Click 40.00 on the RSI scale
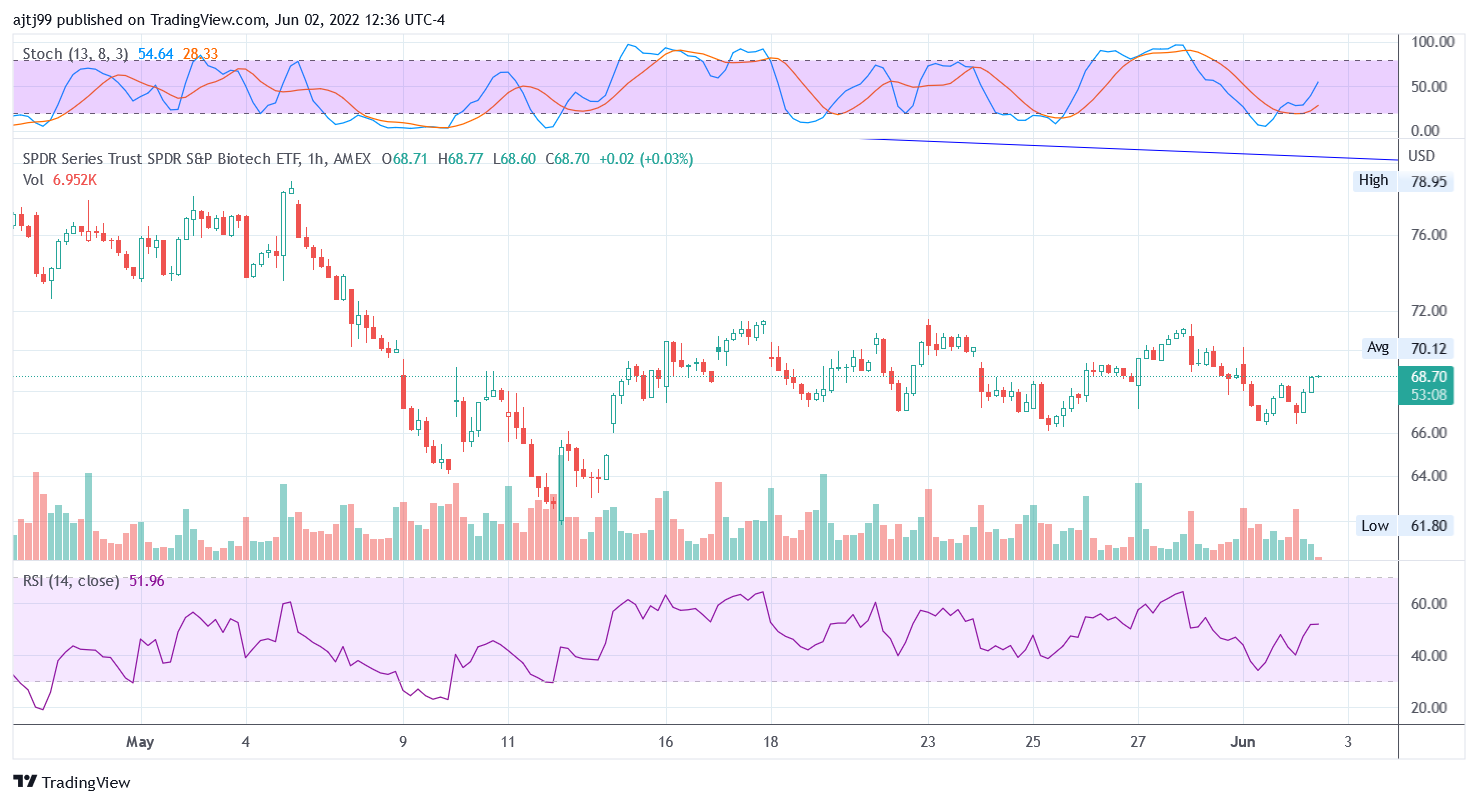The width and height of the screenshot is (1478, 803). [x=1430, y=656]
